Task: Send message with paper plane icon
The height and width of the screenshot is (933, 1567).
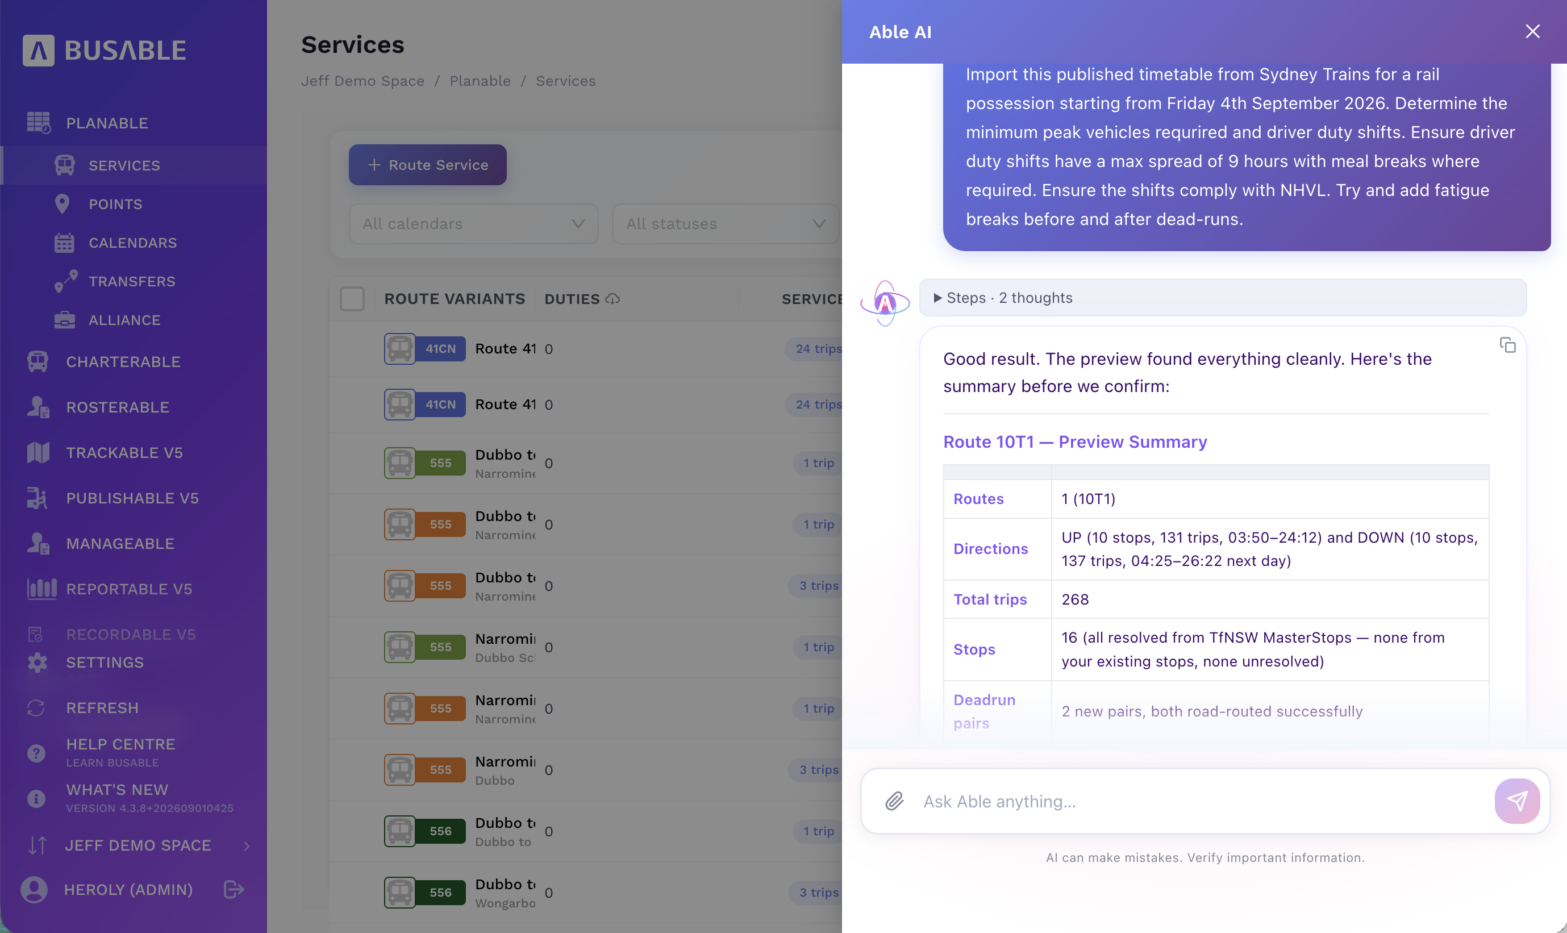Action: coord(1517,801)
